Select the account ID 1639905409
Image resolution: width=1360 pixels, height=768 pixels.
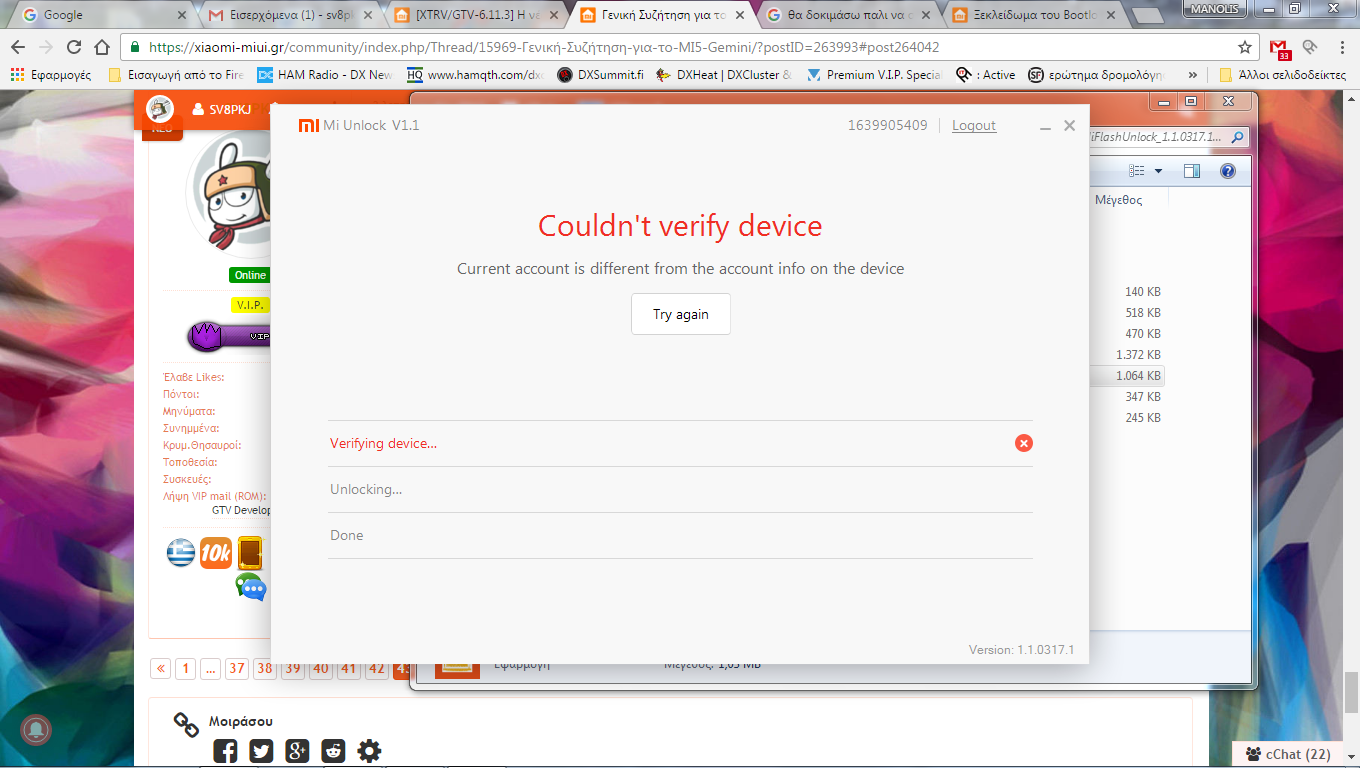(x=888, y=125)
